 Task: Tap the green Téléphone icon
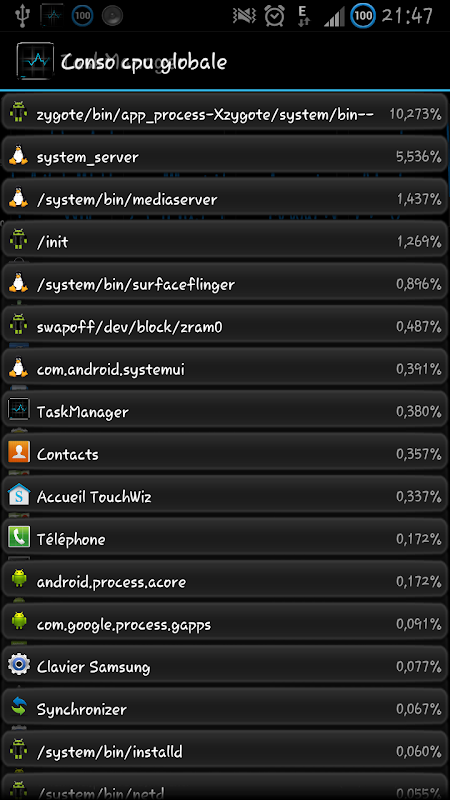[x=19, y=537]
